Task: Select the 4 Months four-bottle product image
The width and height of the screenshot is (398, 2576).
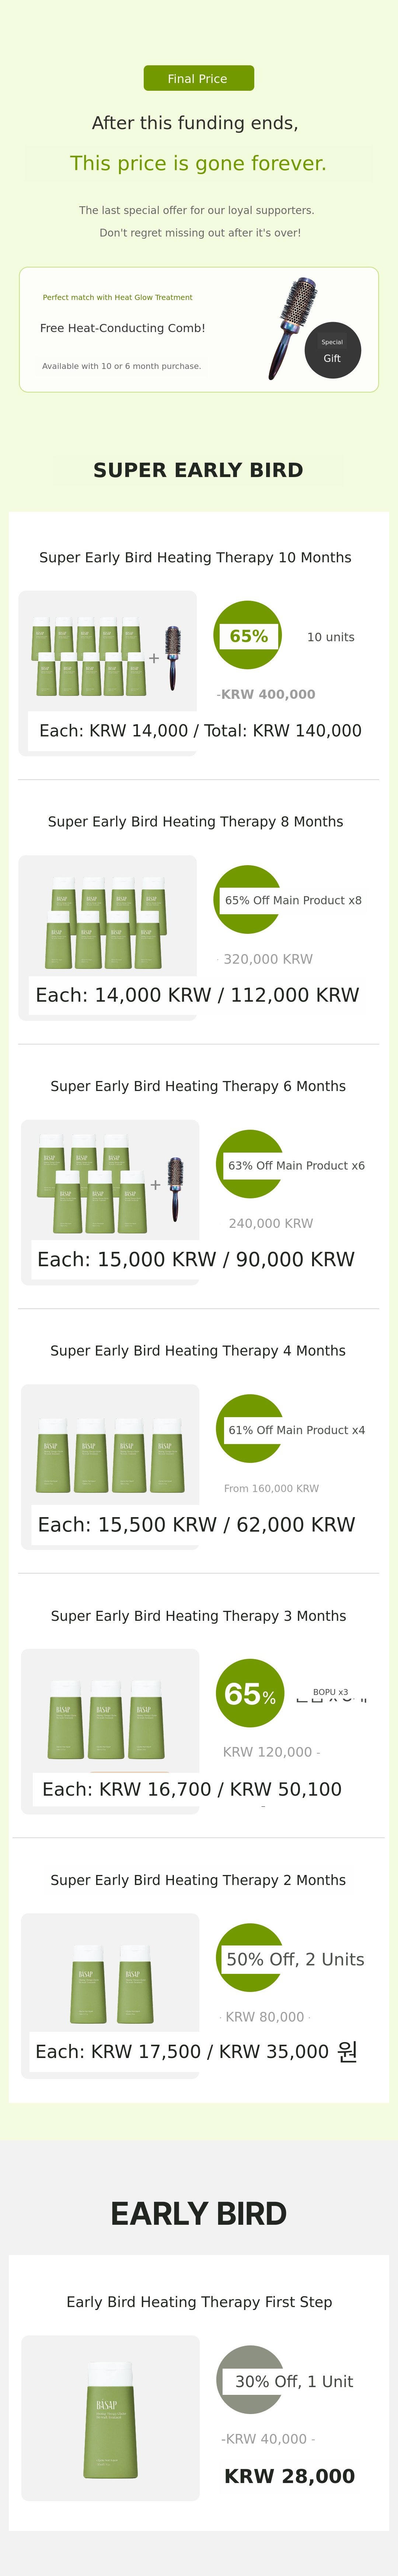Action: 110,1450
